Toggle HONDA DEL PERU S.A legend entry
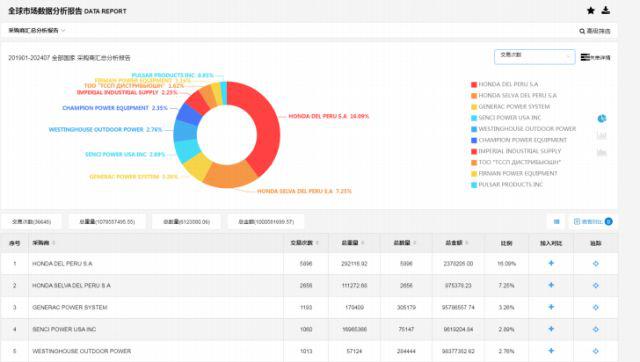The width and height of the screenshot is (640, 362). coord(504,84)
